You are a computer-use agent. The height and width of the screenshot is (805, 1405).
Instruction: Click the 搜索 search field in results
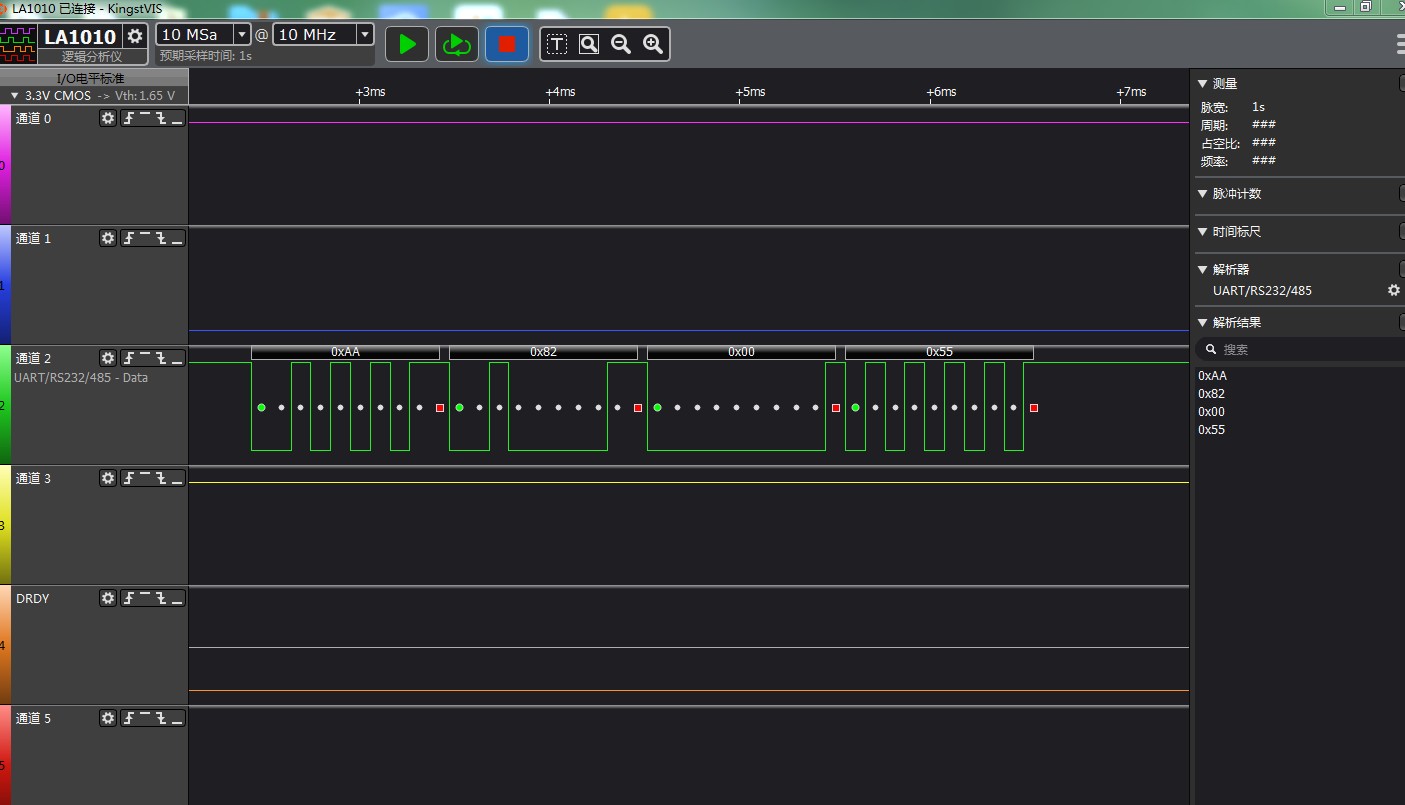[1300, 349]
